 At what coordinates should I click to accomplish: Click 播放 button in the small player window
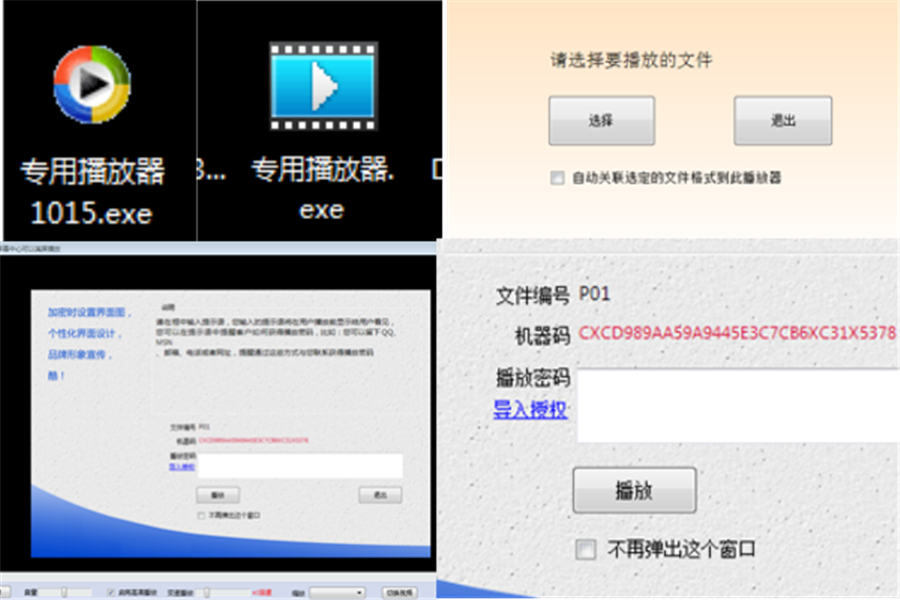pos(218,495)
